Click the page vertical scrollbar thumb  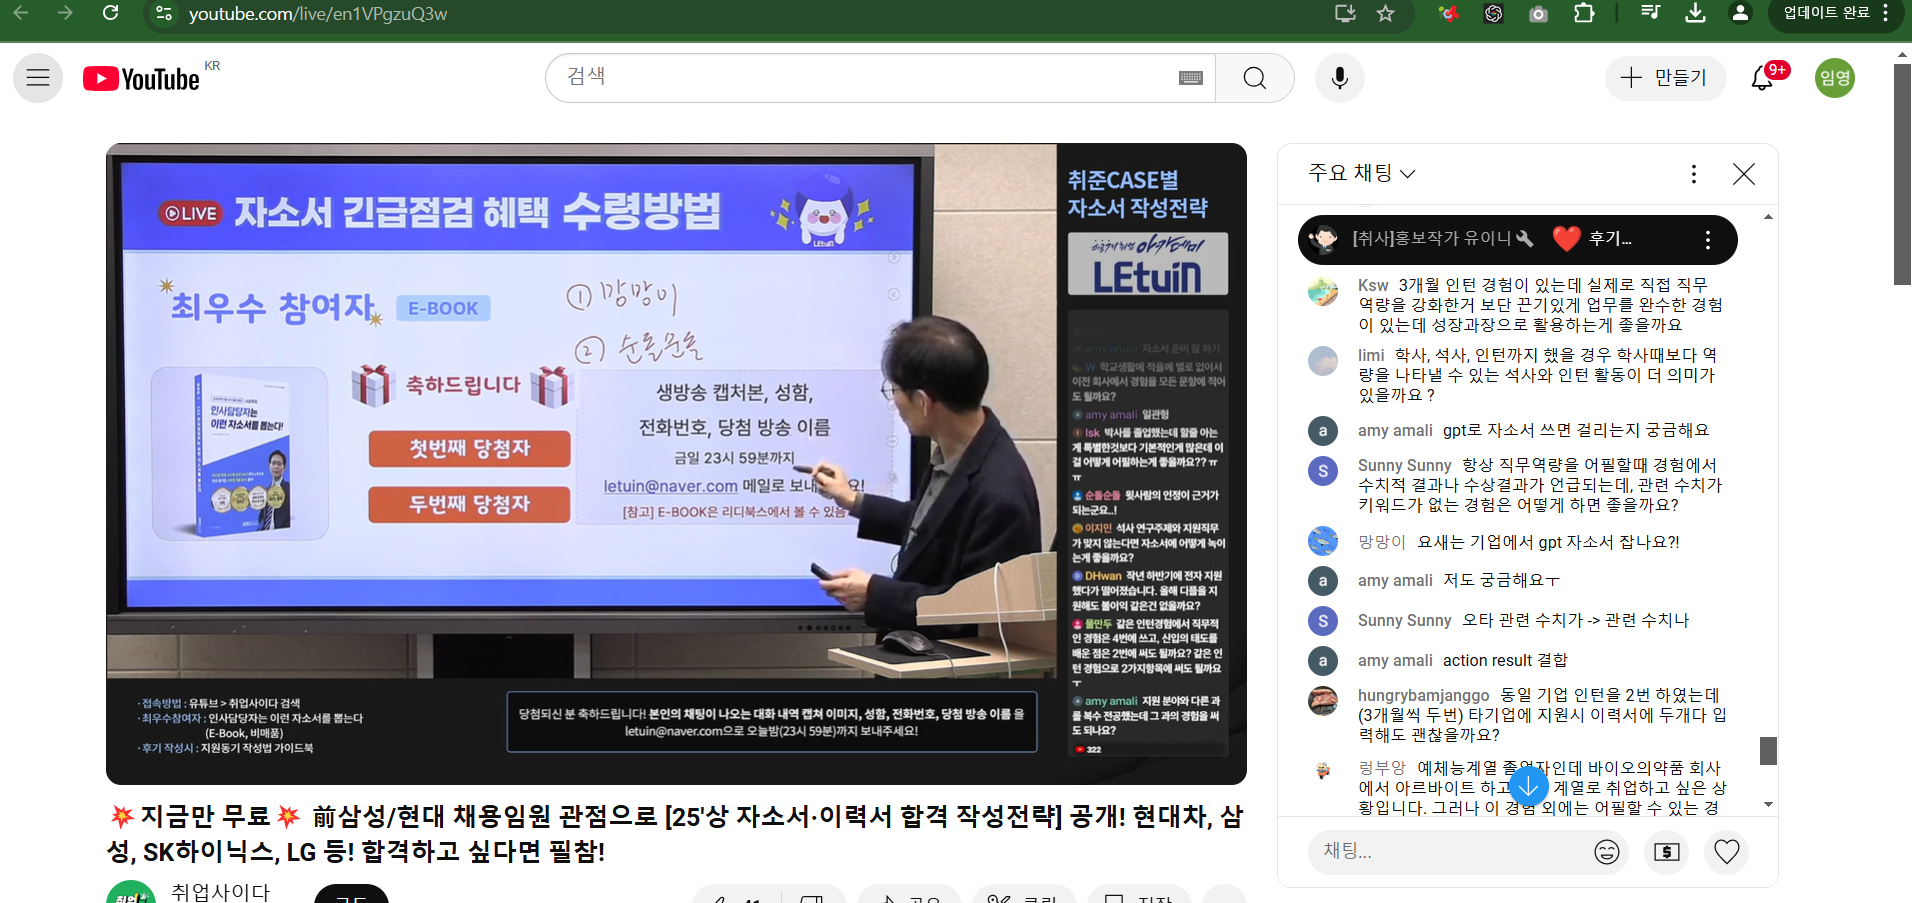coord(1902,175)
